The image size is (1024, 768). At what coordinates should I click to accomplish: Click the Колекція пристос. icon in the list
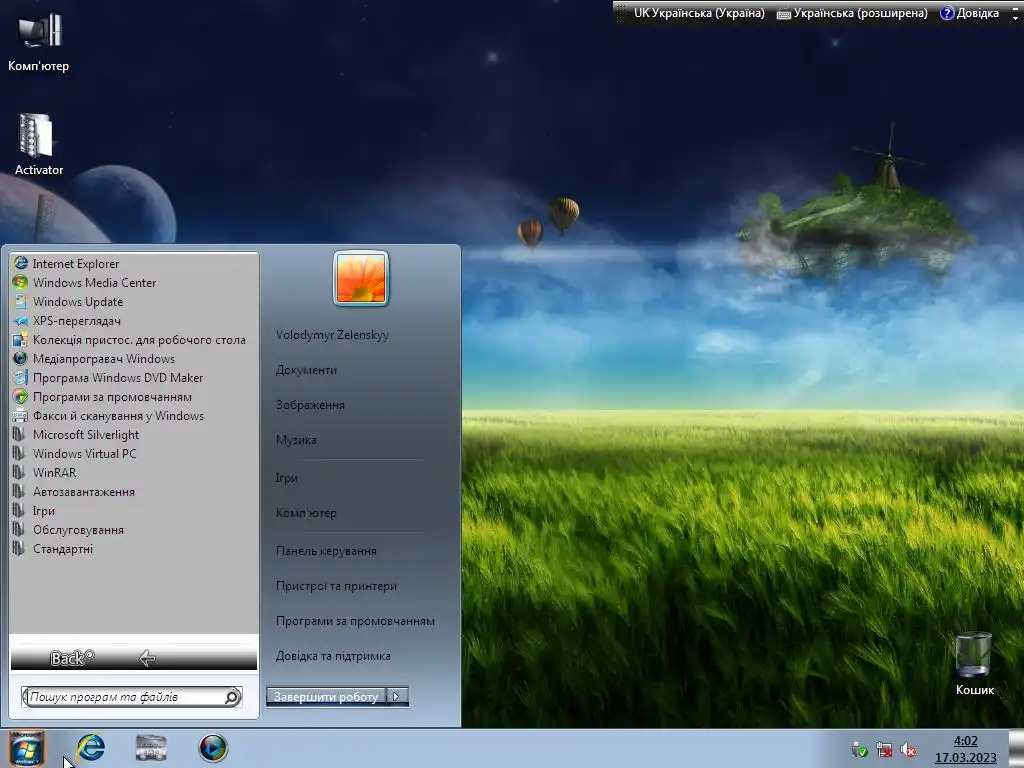[x=21, y=340]
